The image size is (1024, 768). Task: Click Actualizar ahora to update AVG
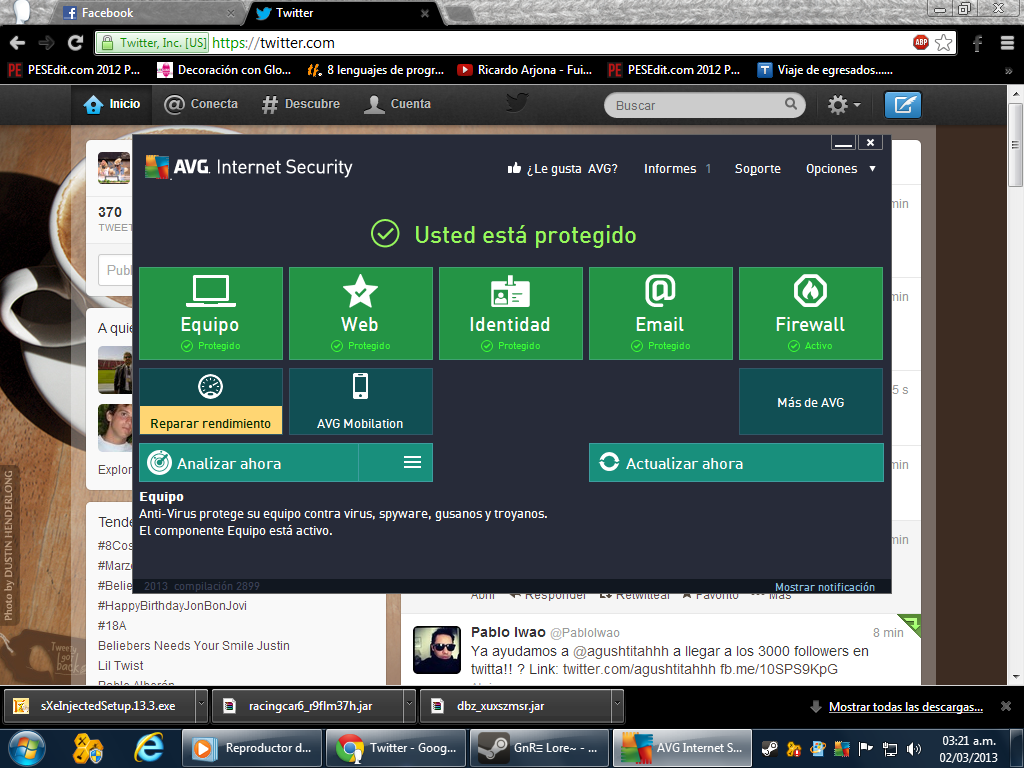click(736, 462)
